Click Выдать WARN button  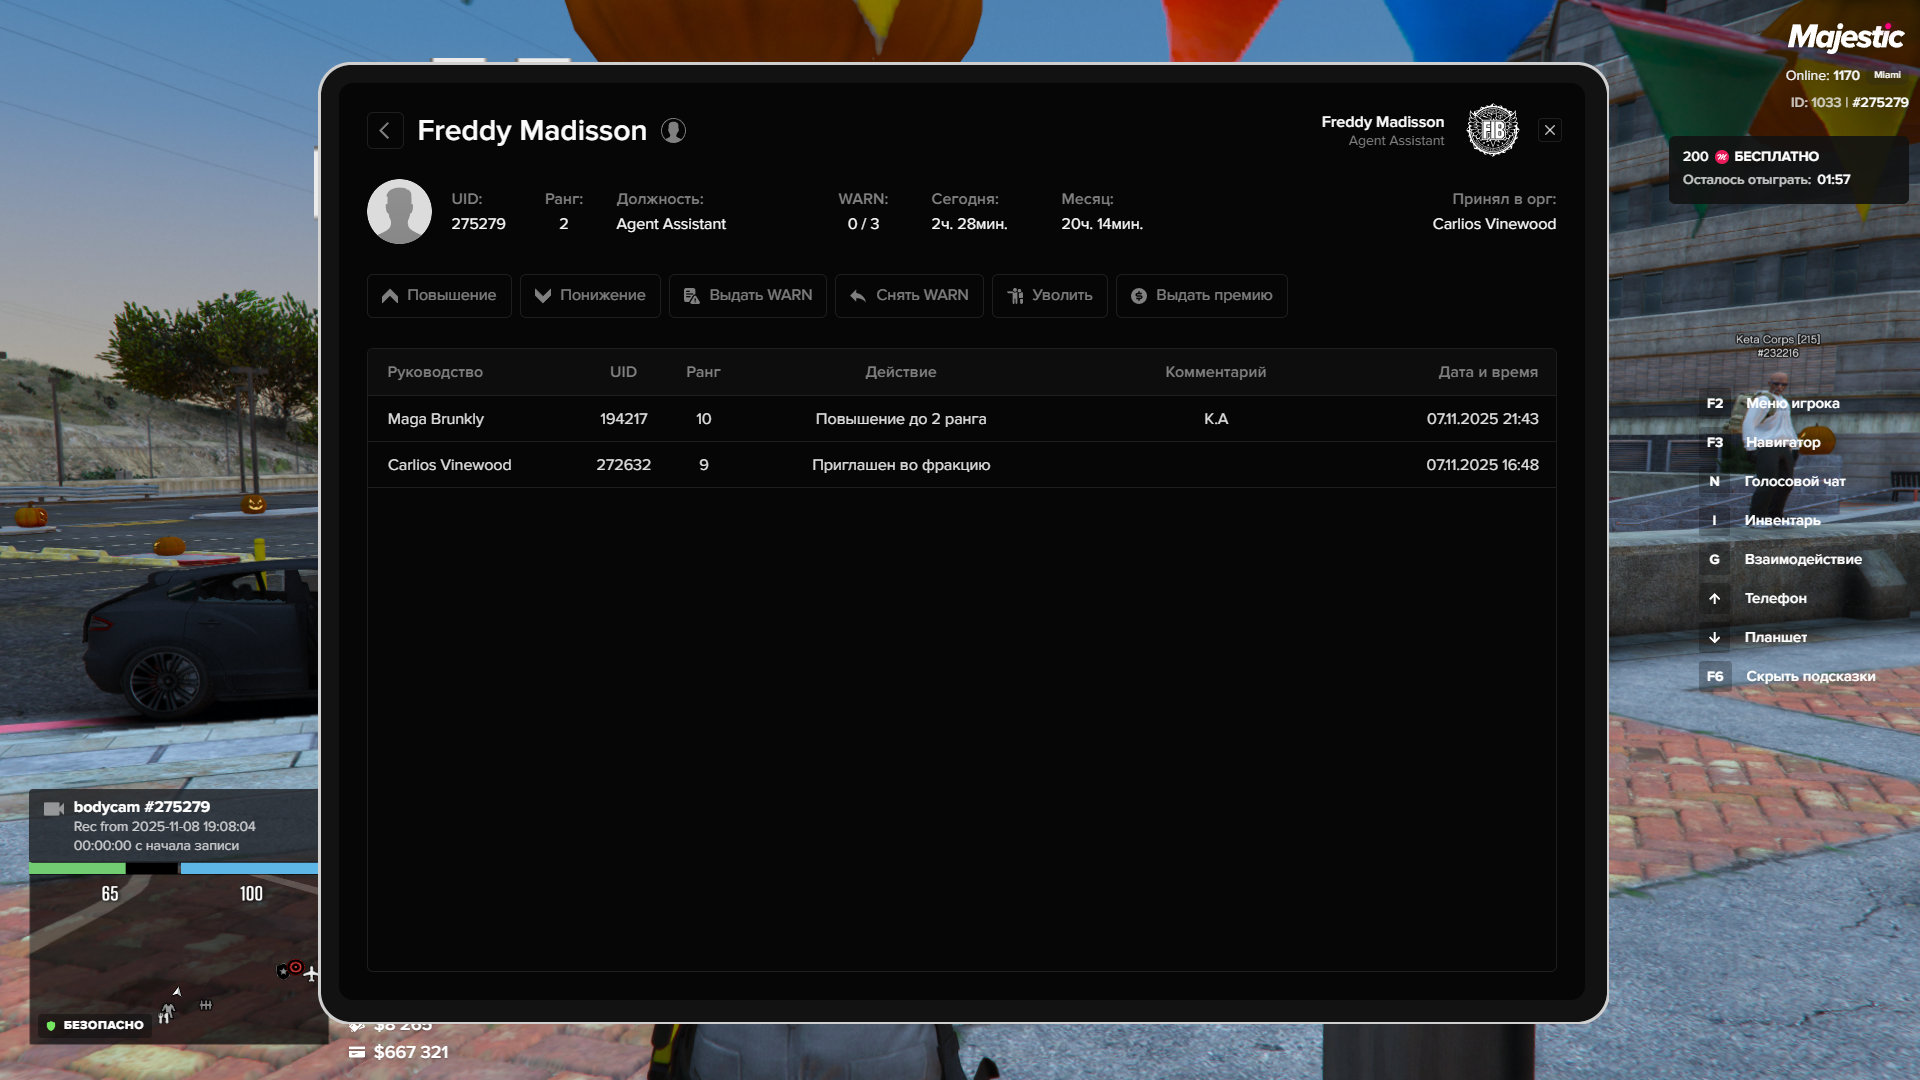pyautogui.click(x=747, y=295)
